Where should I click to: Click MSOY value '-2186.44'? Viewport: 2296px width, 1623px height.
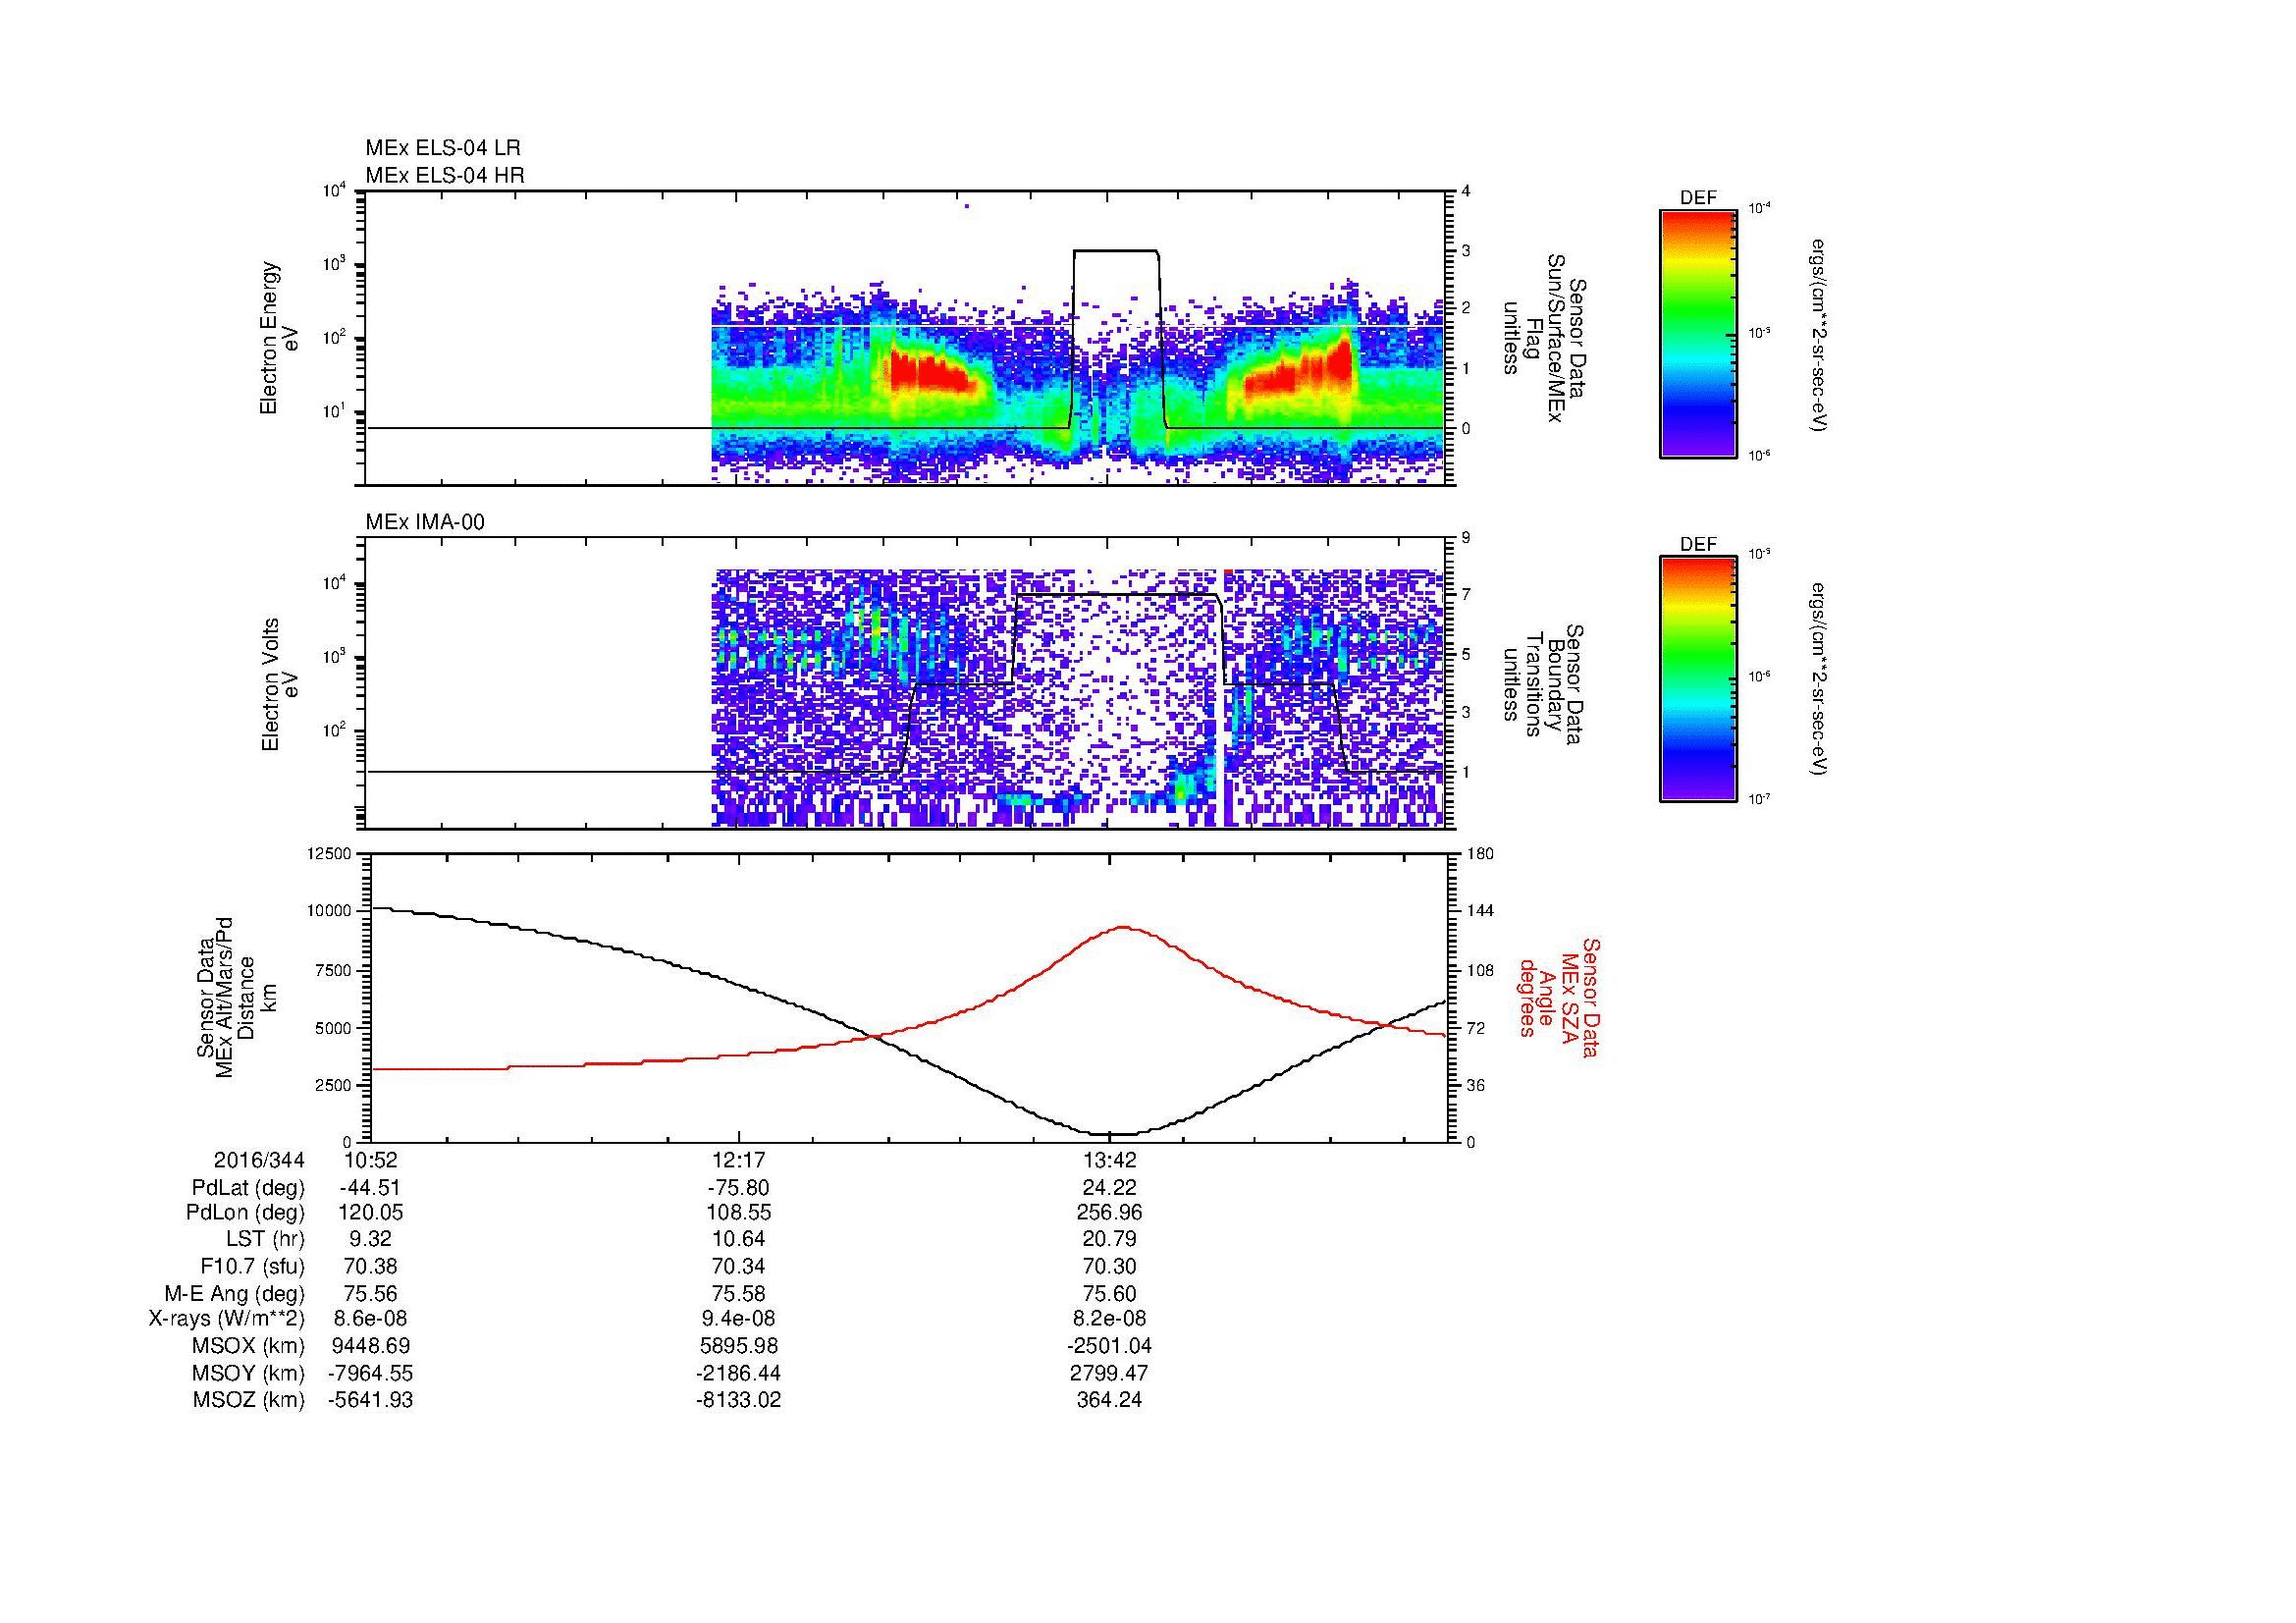[738, 1373]
